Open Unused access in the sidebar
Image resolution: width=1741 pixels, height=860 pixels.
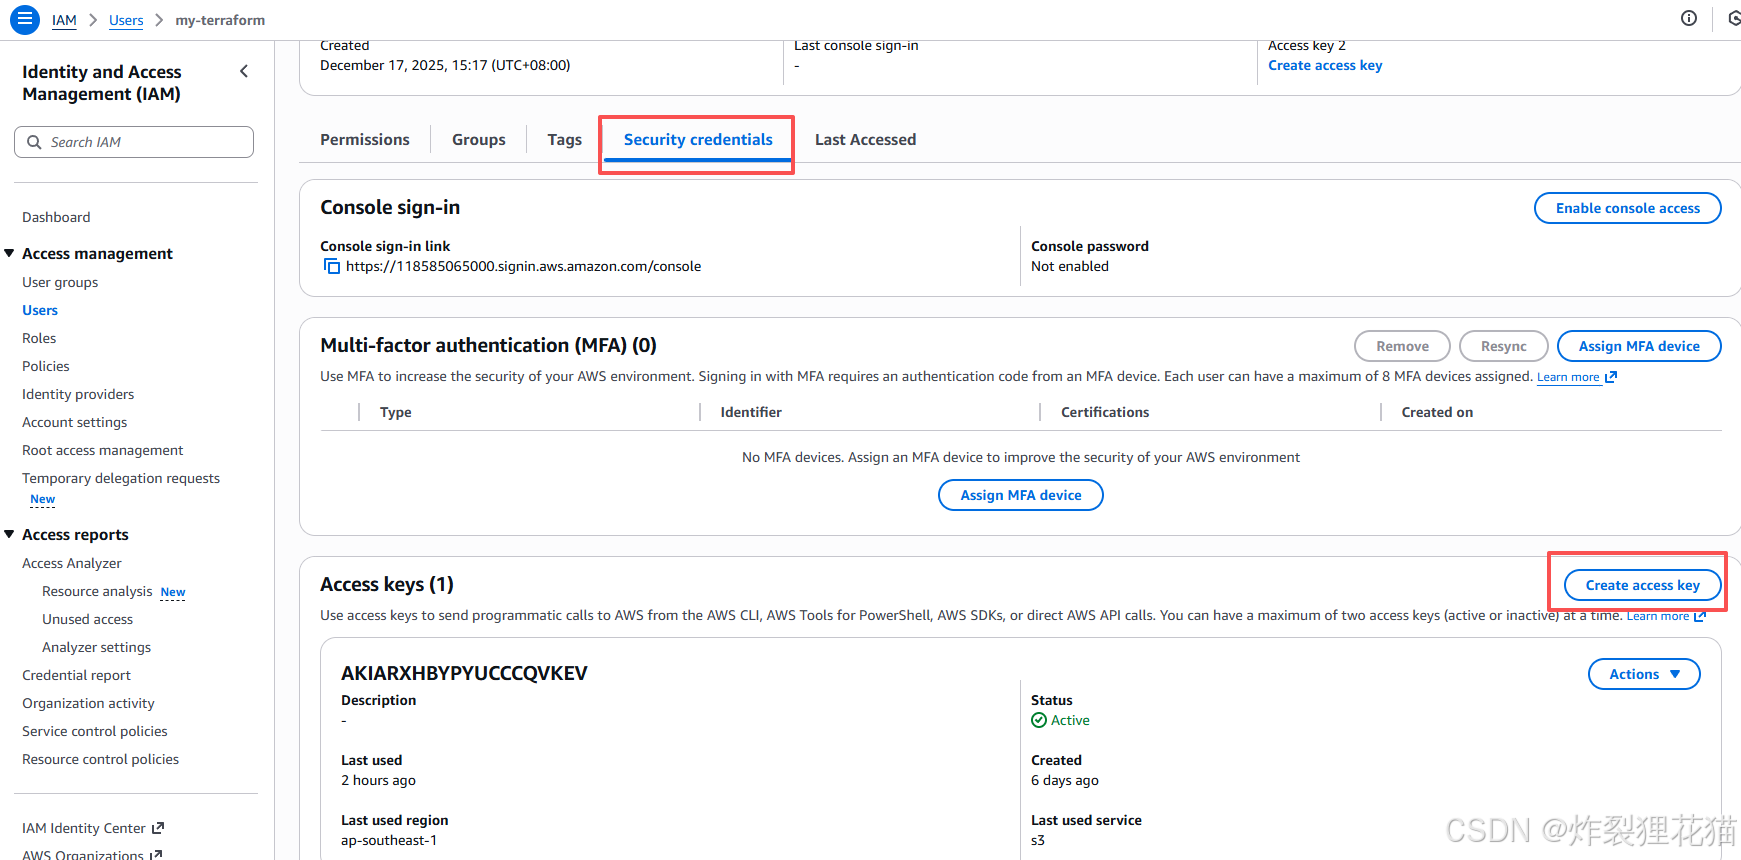(x=87, y=619)
